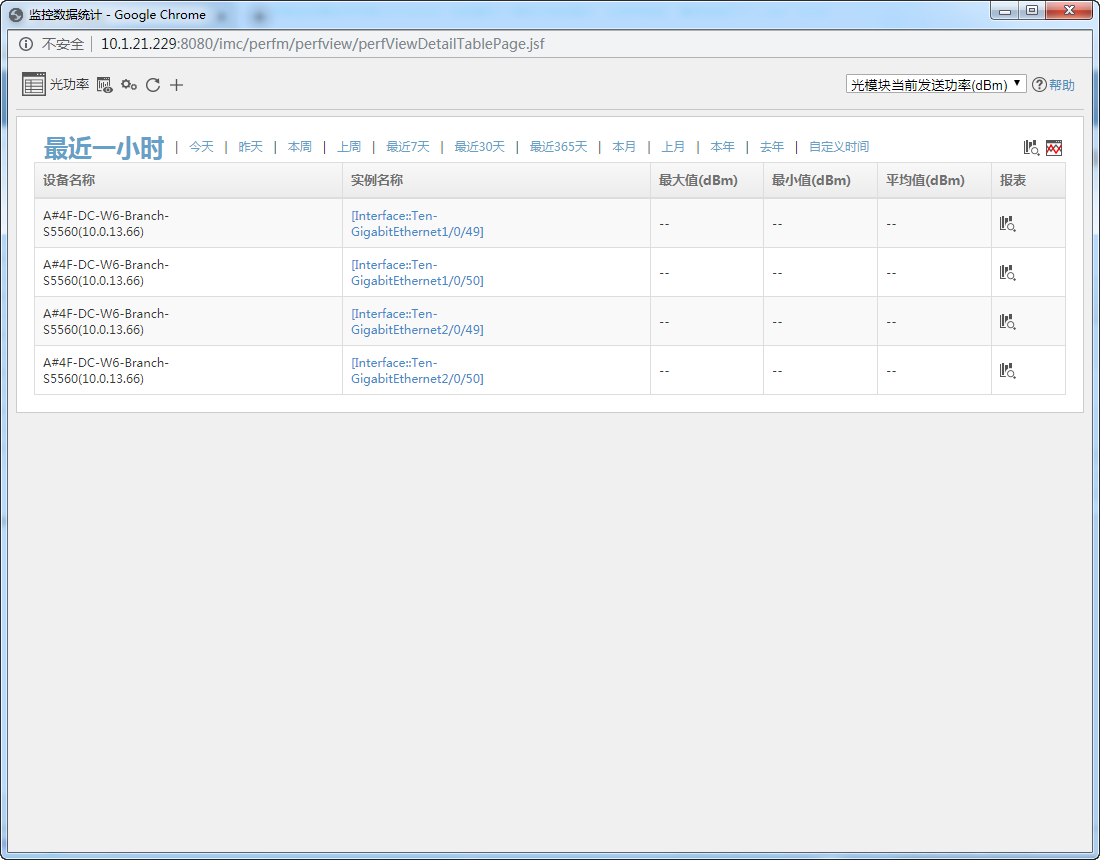This screenshot has height=860, width=1100.
Task: Open the Ten-GigabitEthernet1/0/49 interface link
Action: tap(417, 224)
